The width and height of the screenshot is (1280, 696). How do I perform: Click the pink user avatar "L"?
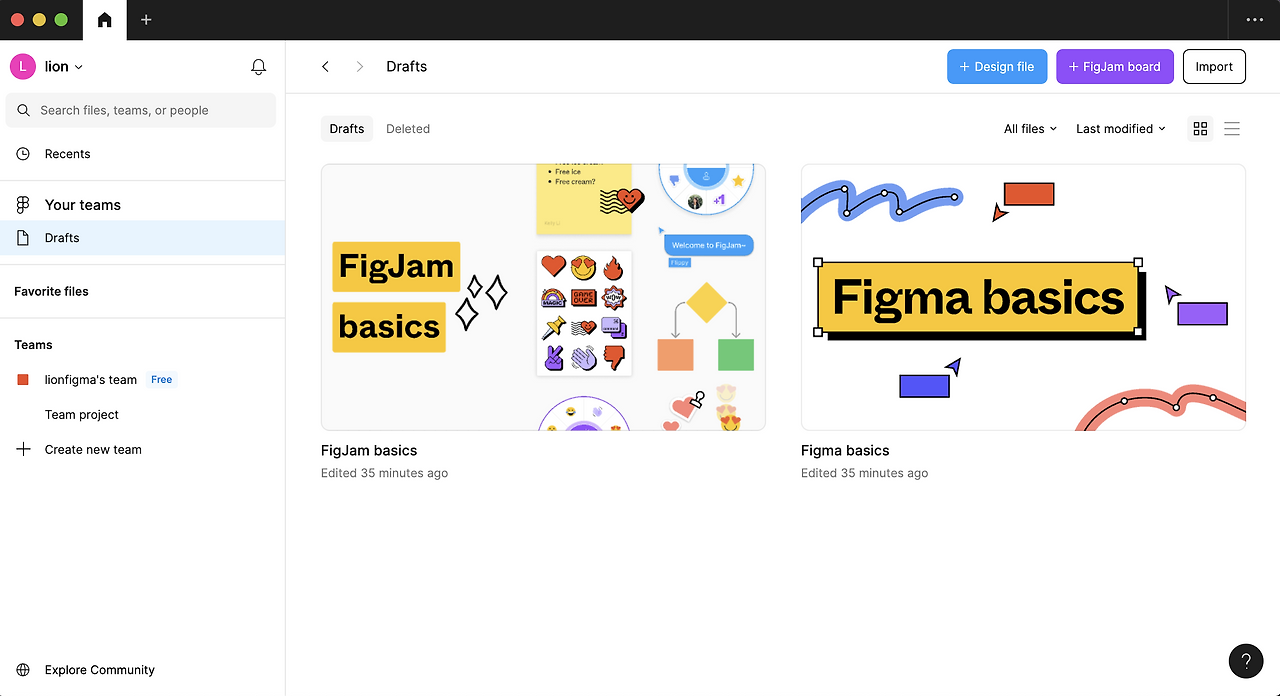click(x=22, y=66)
